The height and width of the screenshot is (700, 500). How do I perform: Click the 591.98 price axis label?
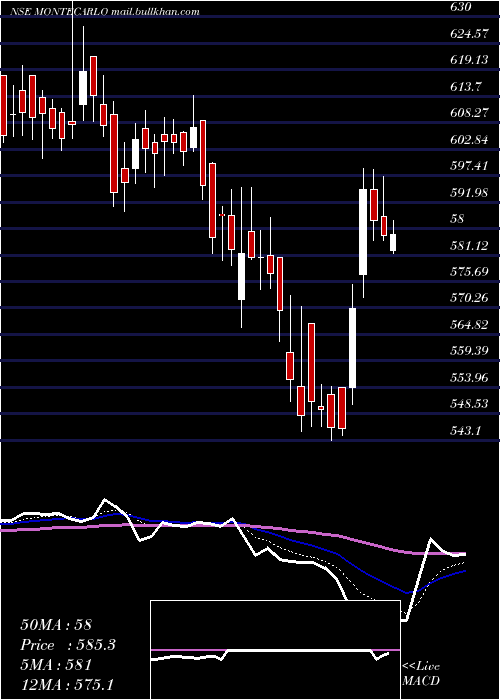click(469, 193)
